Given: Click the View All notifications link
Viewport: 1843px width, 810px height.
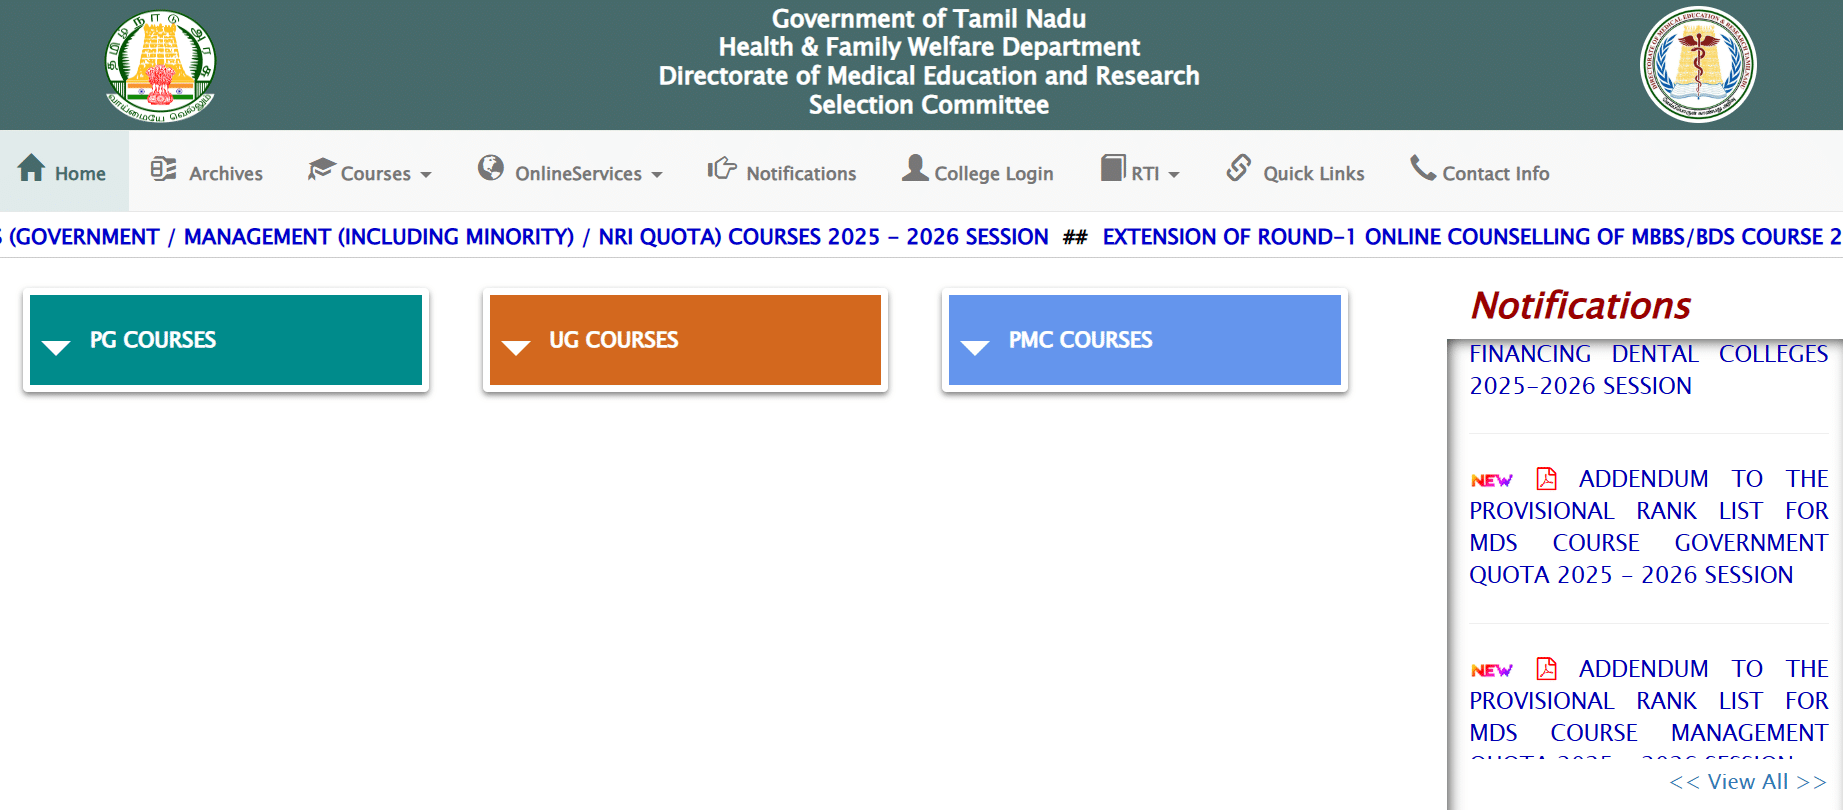Looking at the screenshot, I should pyautogui.click(x=1747, y=782).
